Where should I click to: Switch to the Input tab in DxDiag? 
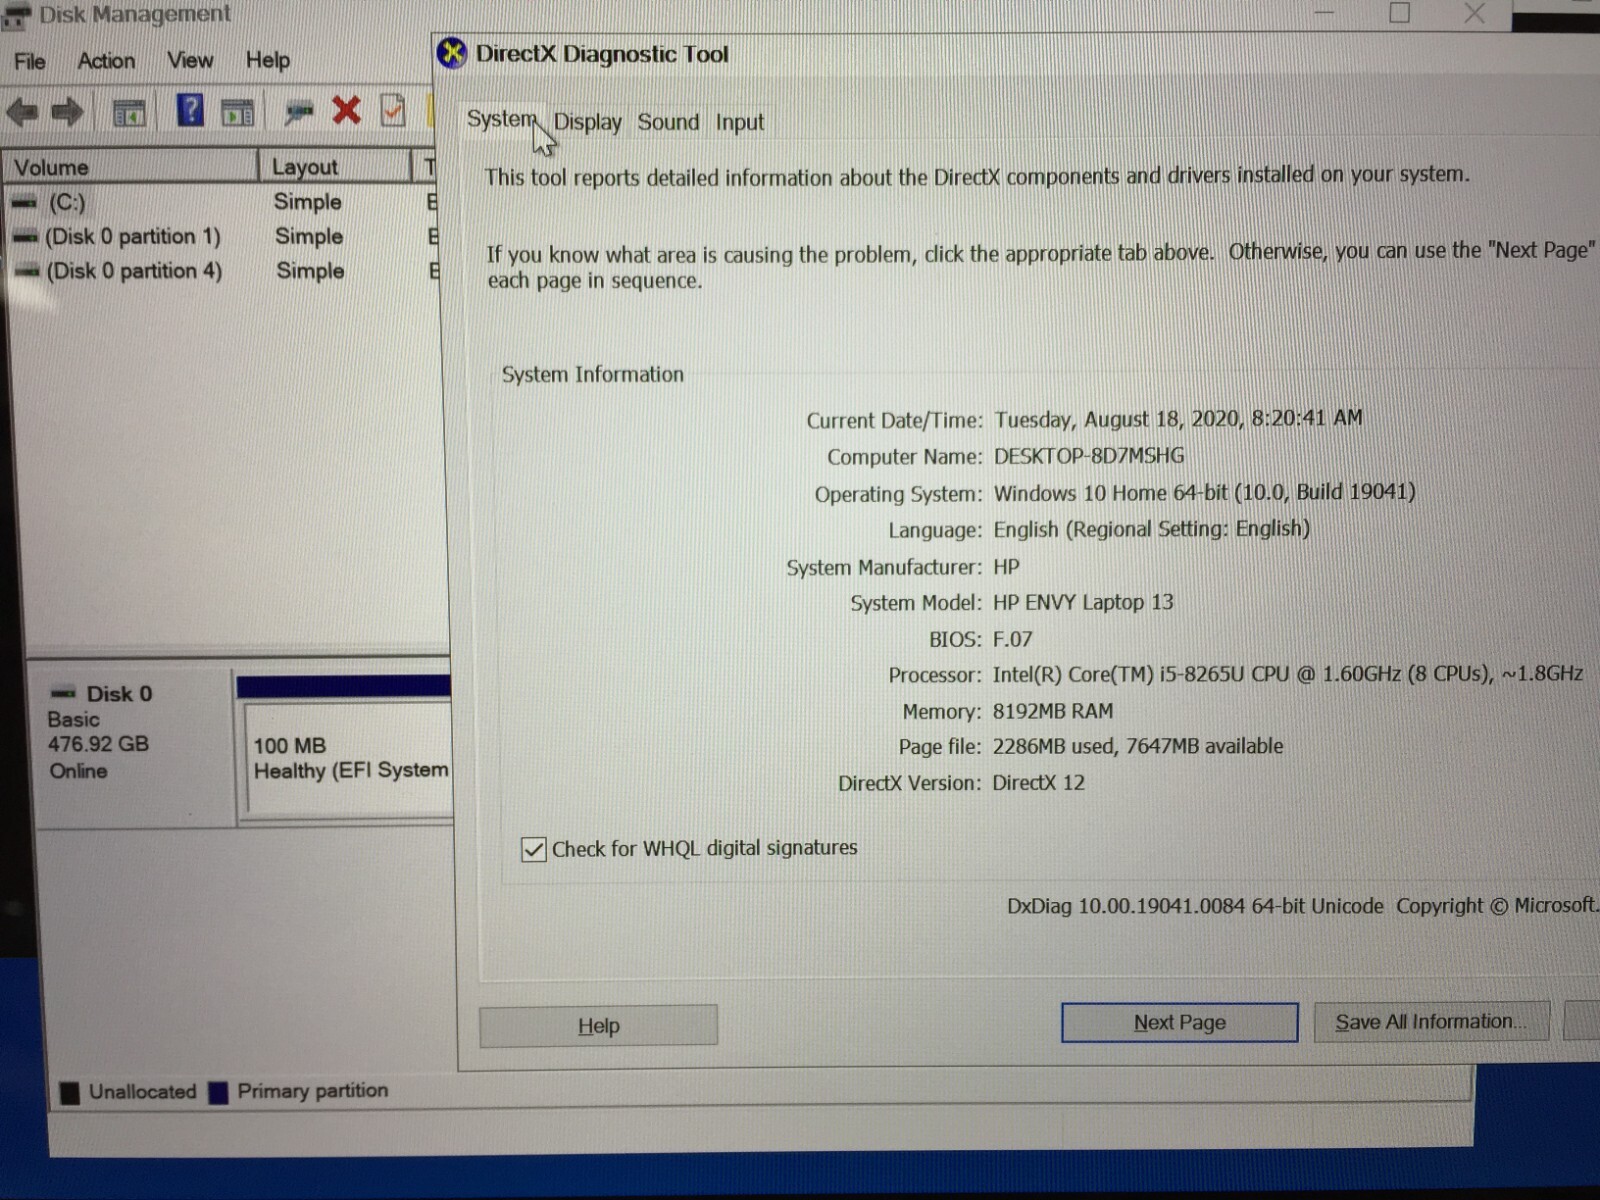point(739,122)
